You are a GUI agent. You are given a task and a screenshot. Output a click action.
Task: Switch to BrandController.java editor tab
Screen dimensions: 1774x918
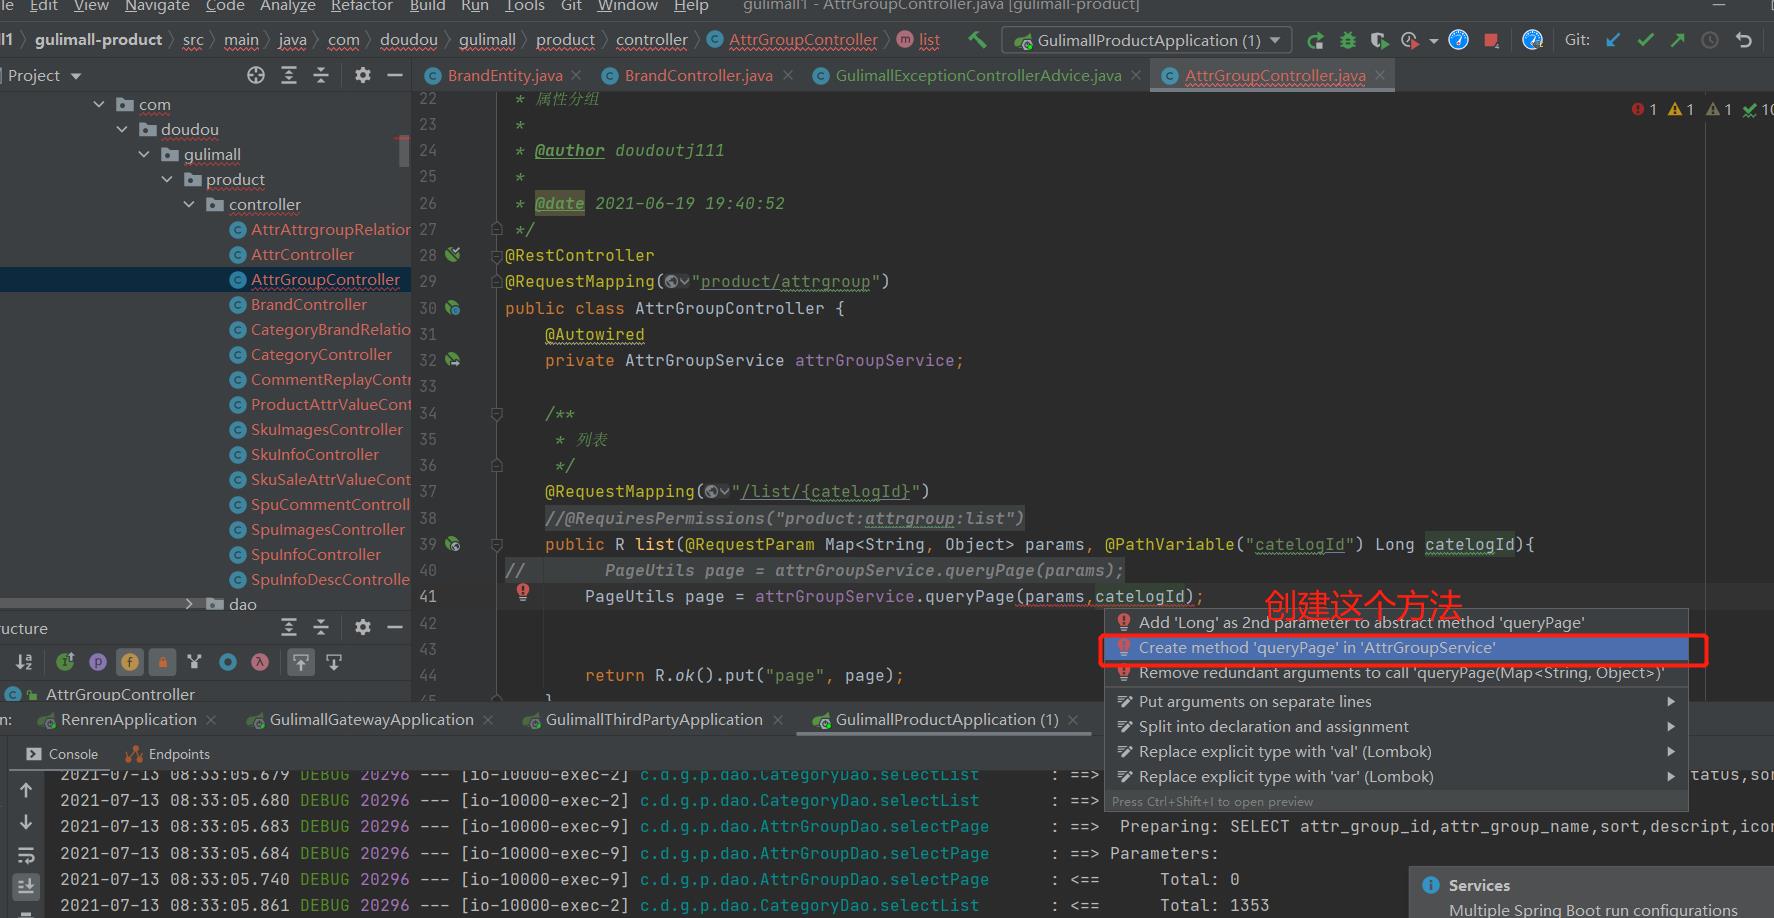[698, 76]
